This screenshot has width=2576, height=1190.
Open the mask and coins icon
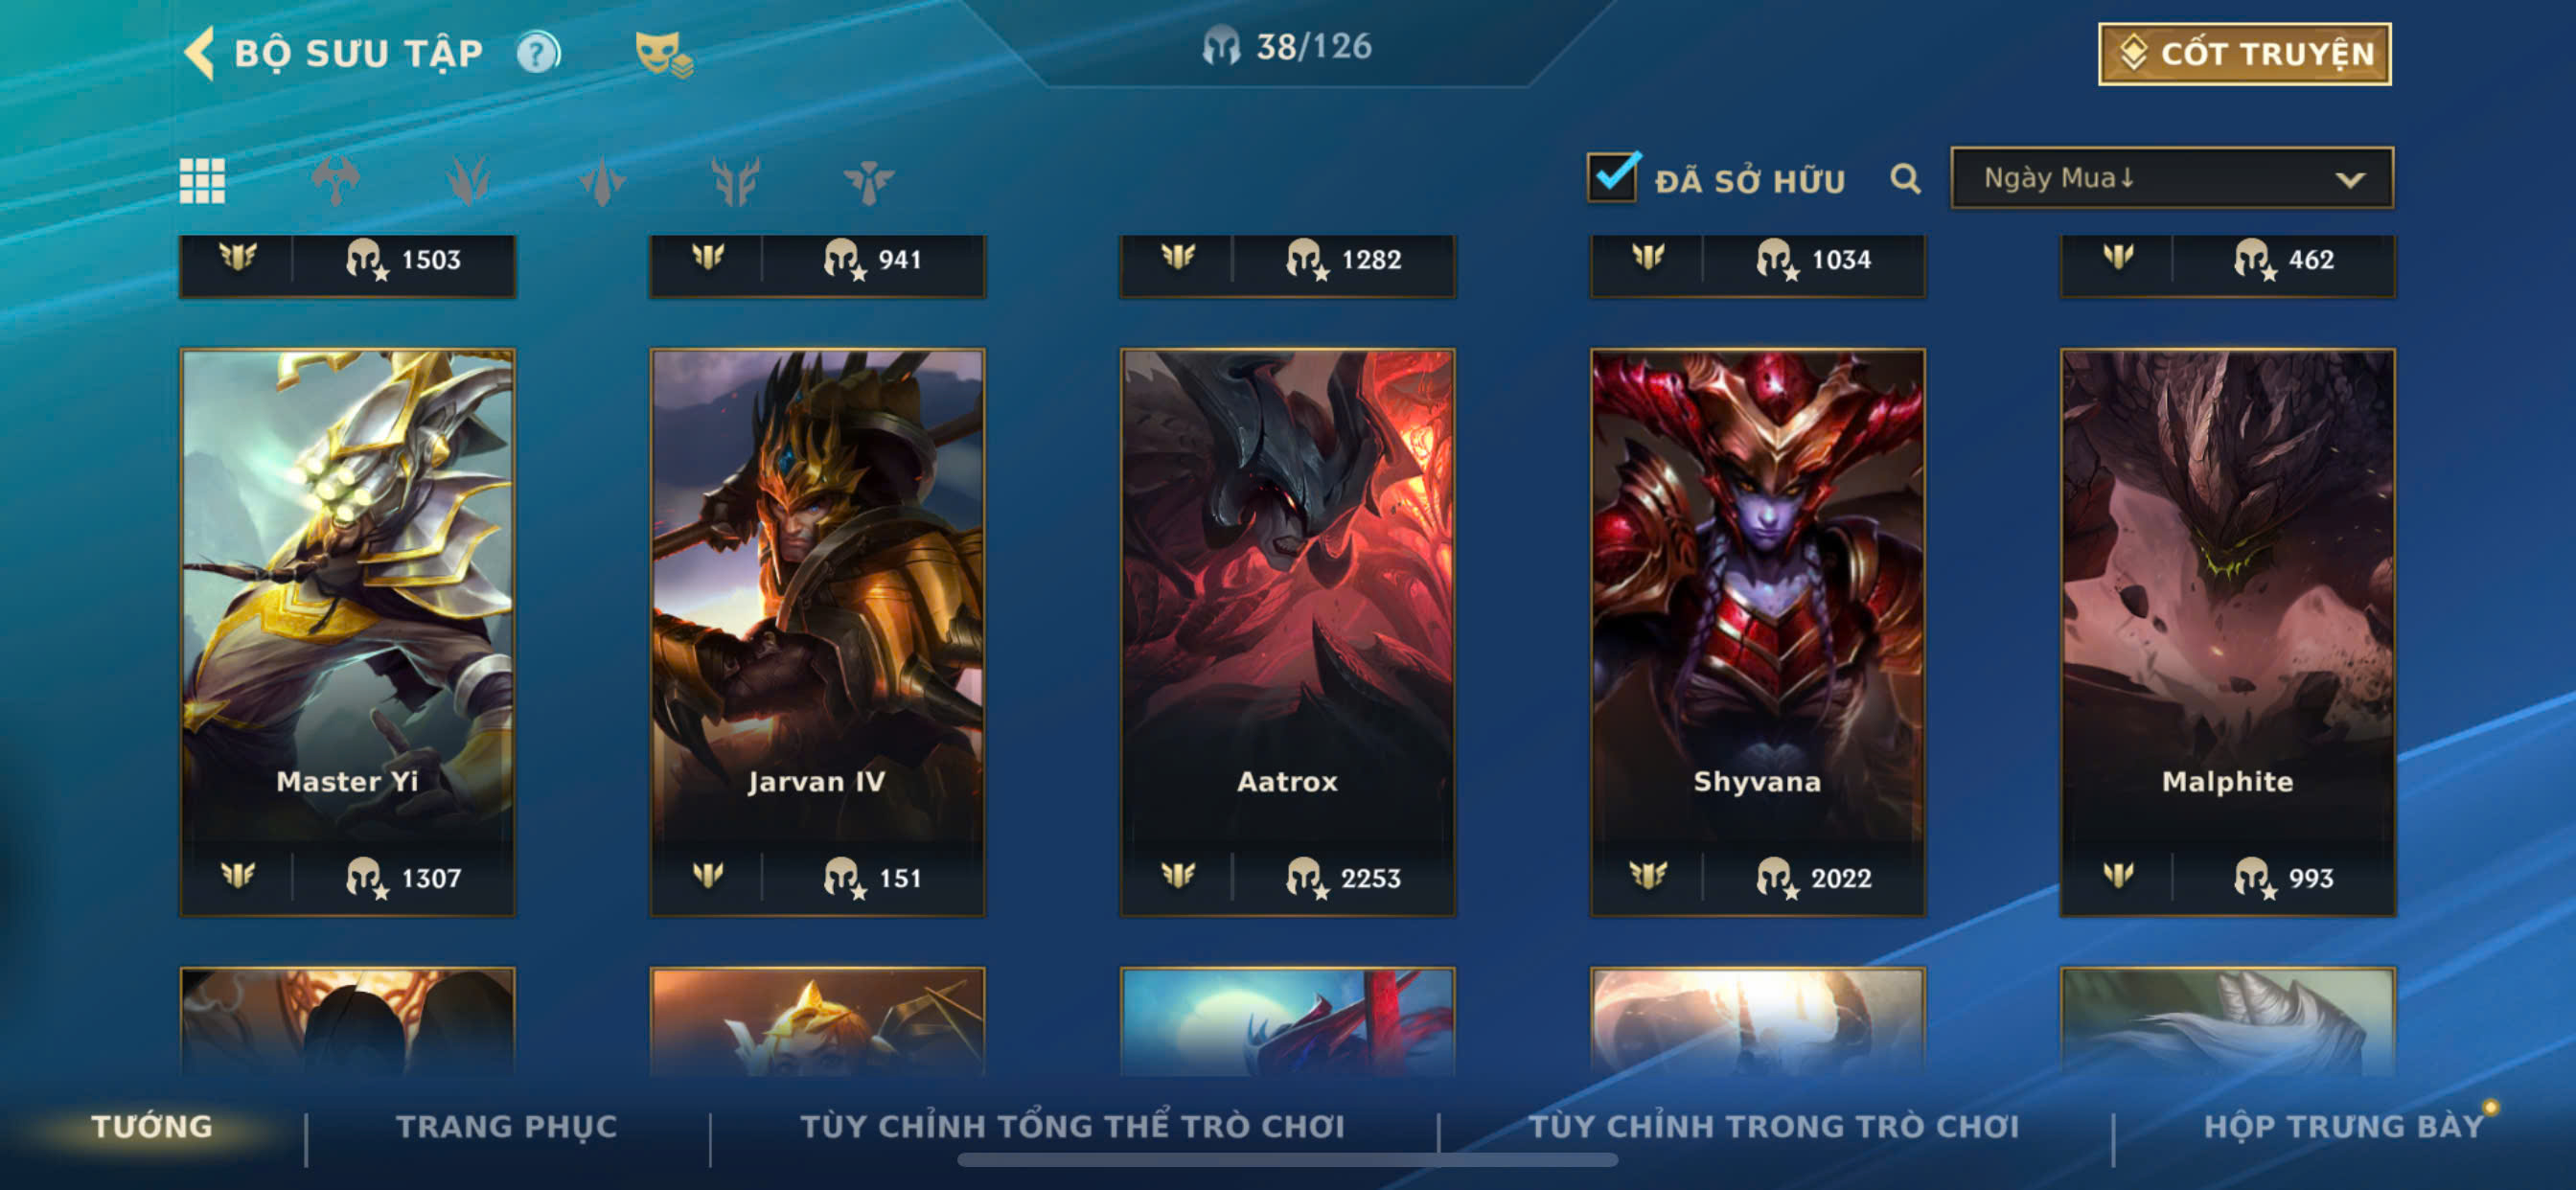pos(664,54)
